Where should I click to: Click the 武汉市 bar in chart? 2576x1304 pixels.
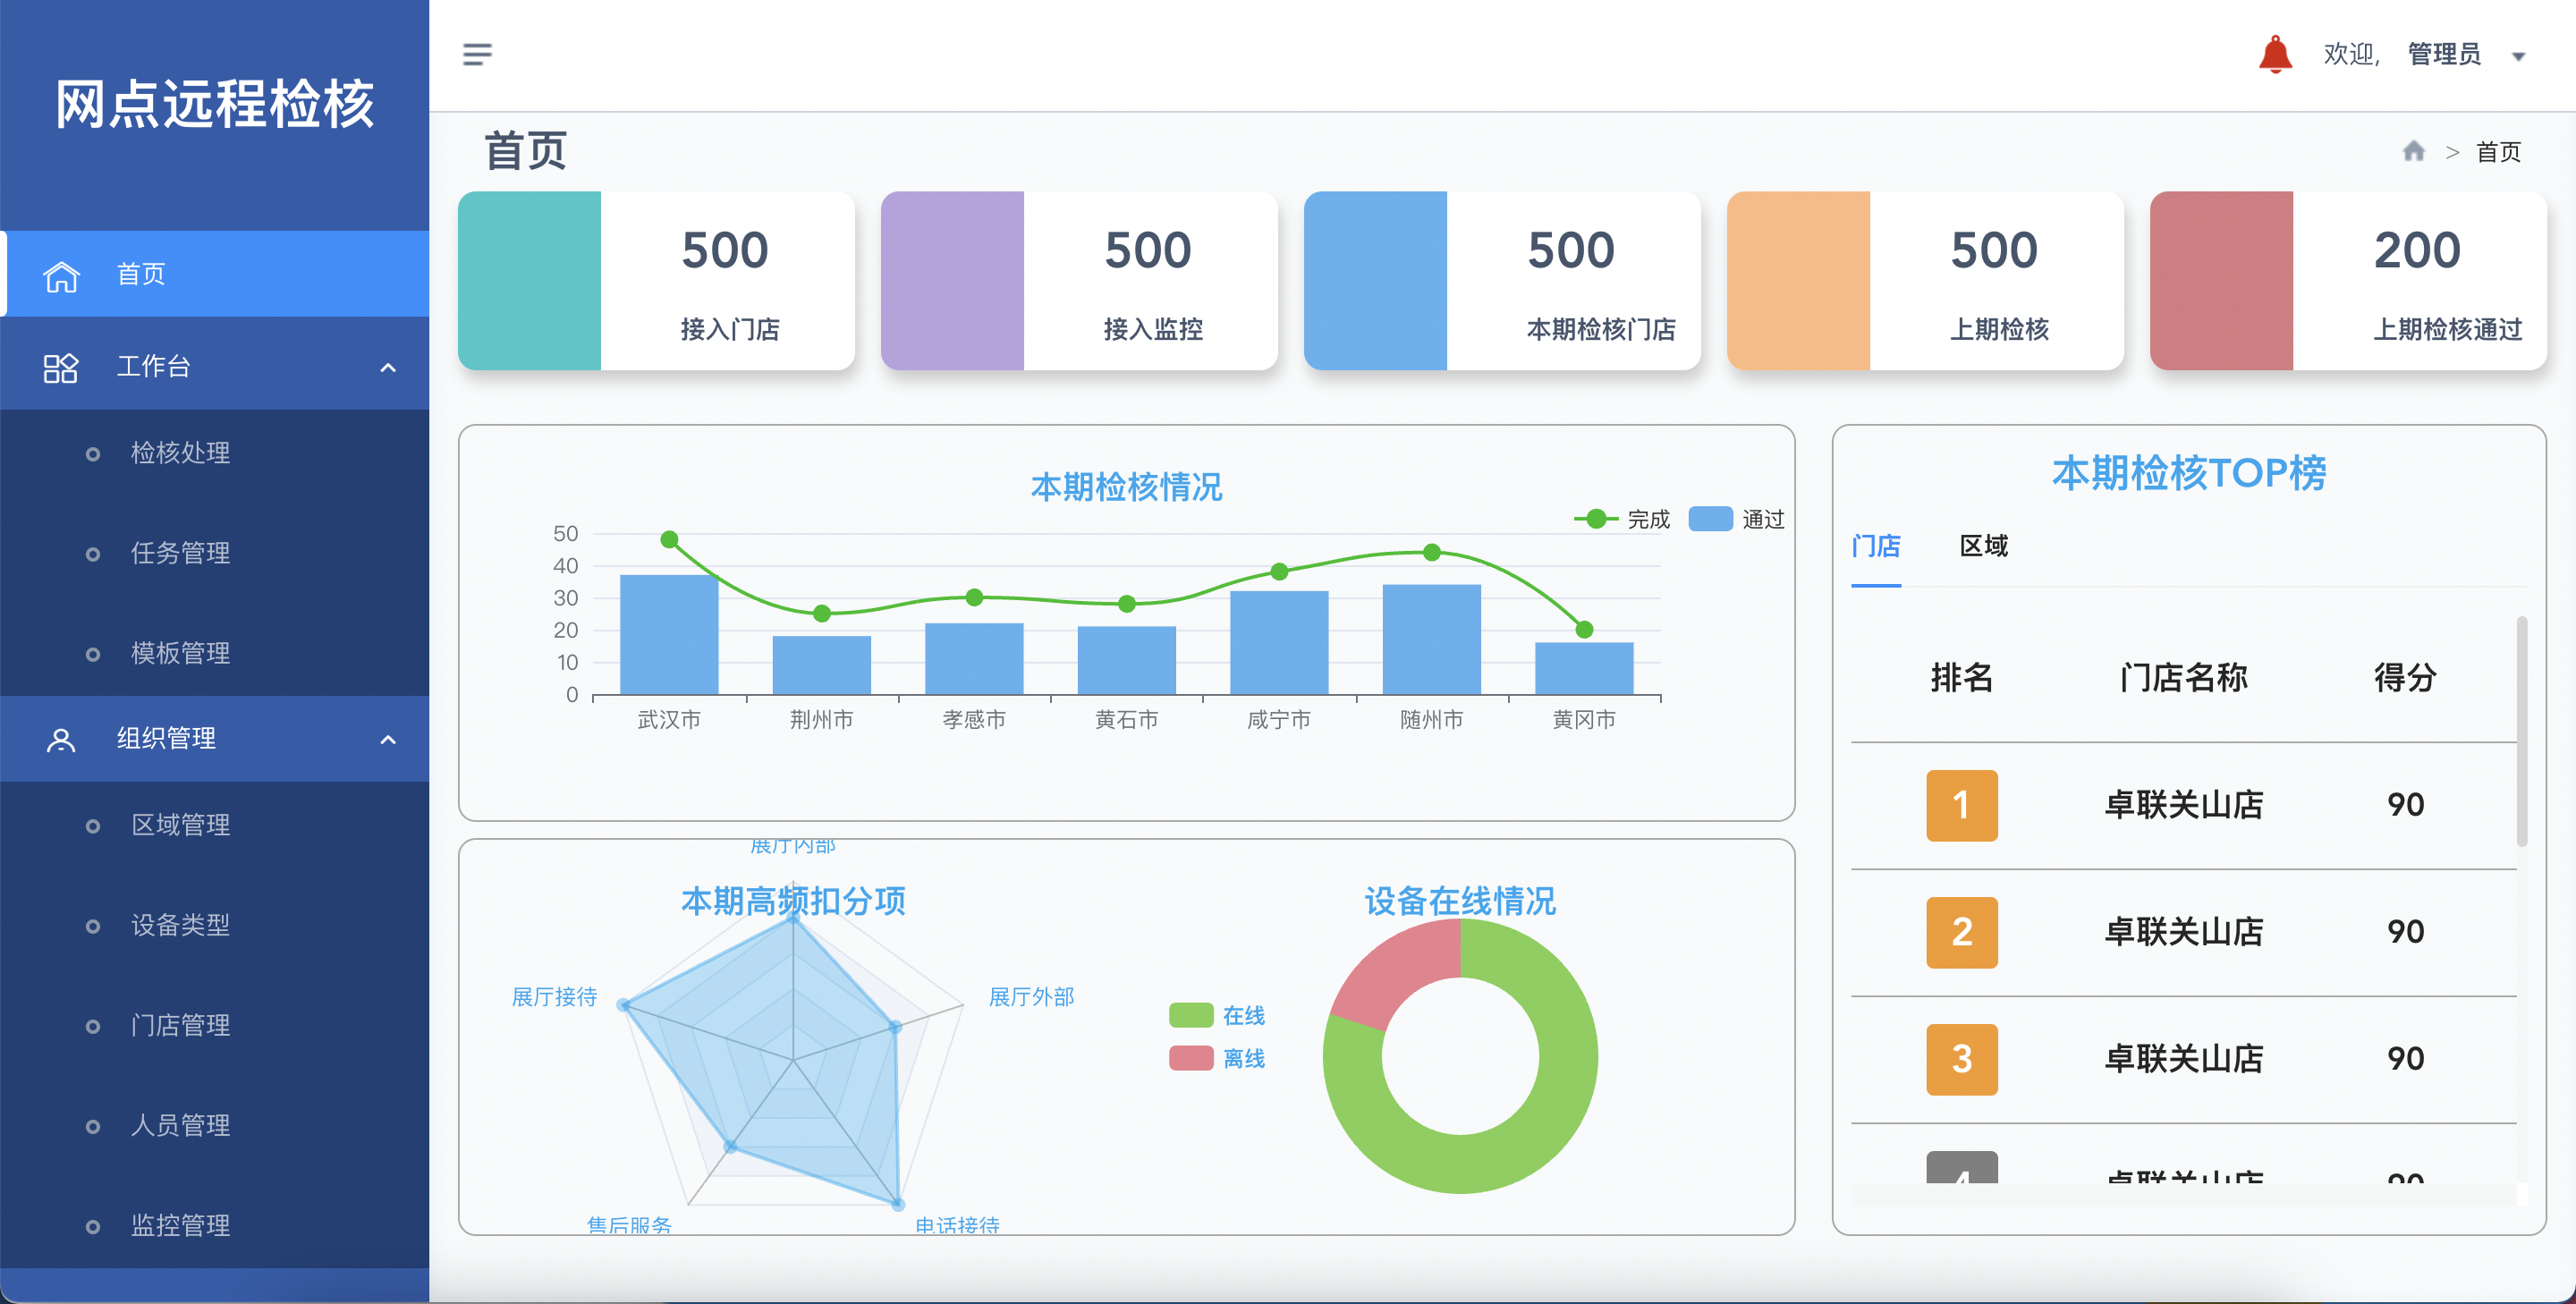(669, 635)
